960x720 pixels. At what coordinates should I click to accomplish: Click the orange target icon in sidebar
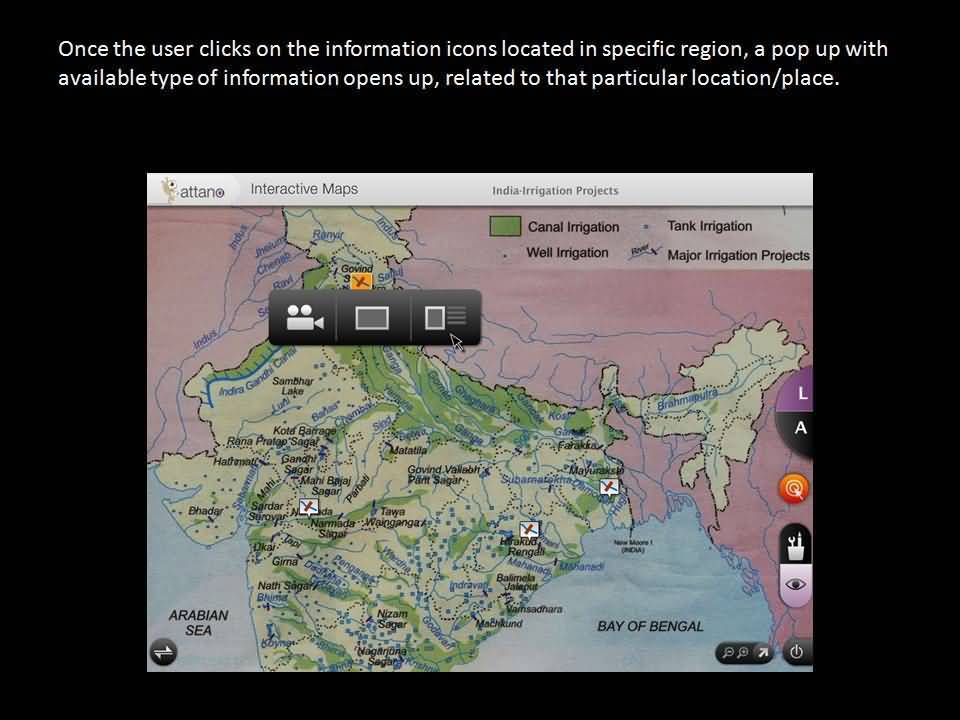[794, 488]
